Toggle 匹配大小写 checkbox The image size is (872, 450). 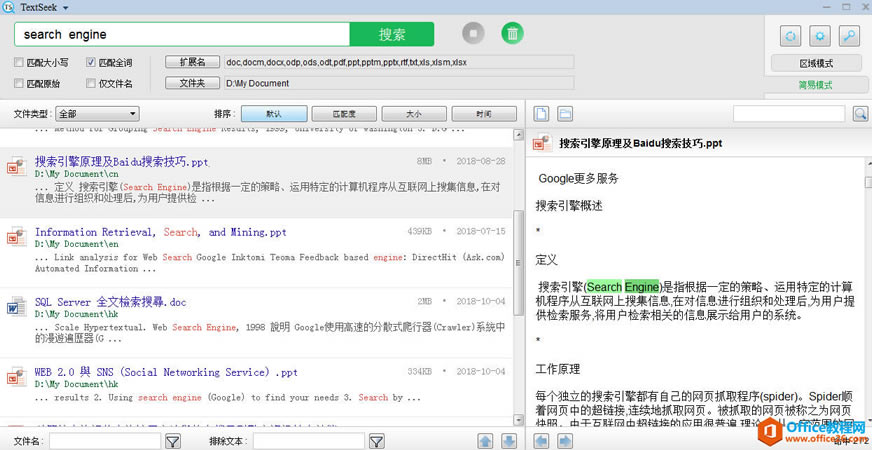(19, 63)
